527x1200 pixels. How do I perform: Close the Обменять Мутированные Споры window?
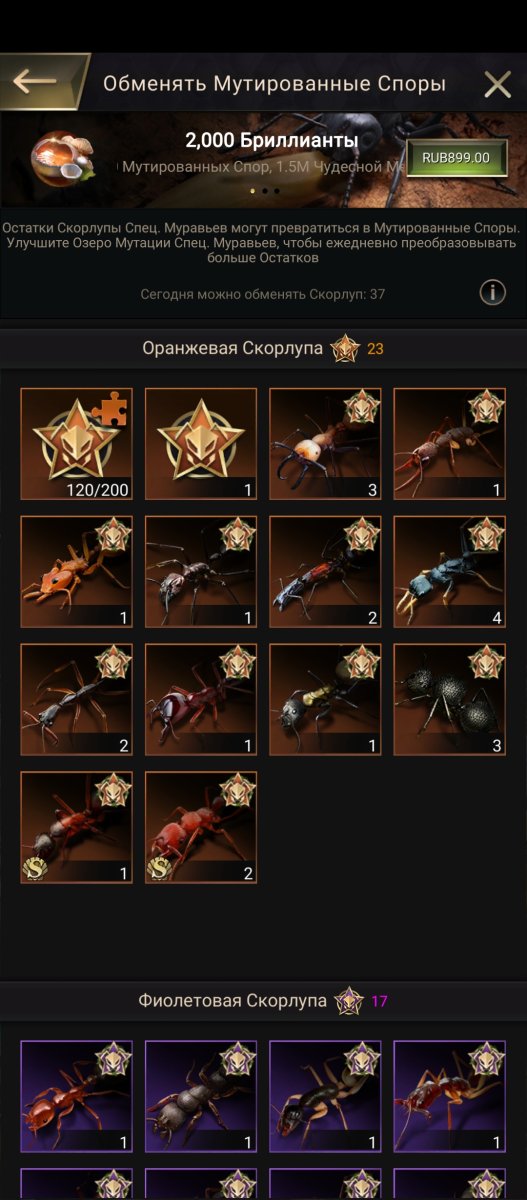497,84
